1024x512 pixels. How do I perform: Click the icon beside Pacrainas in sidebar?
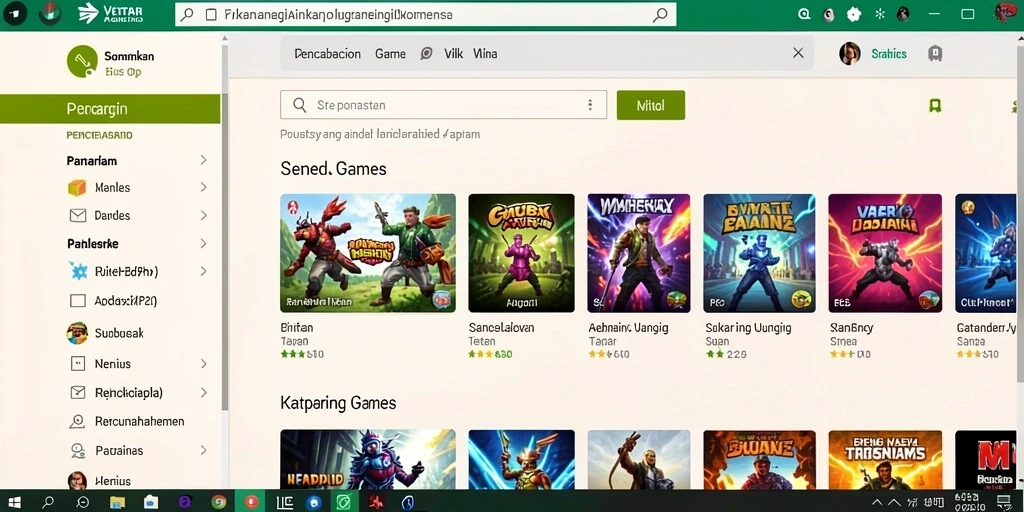pos(77,451)
